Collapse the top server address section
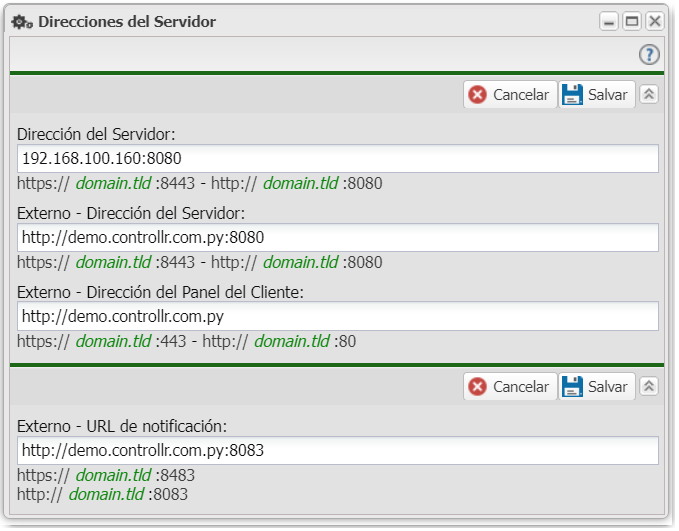679x531 pixels. (x=649, y=95)
